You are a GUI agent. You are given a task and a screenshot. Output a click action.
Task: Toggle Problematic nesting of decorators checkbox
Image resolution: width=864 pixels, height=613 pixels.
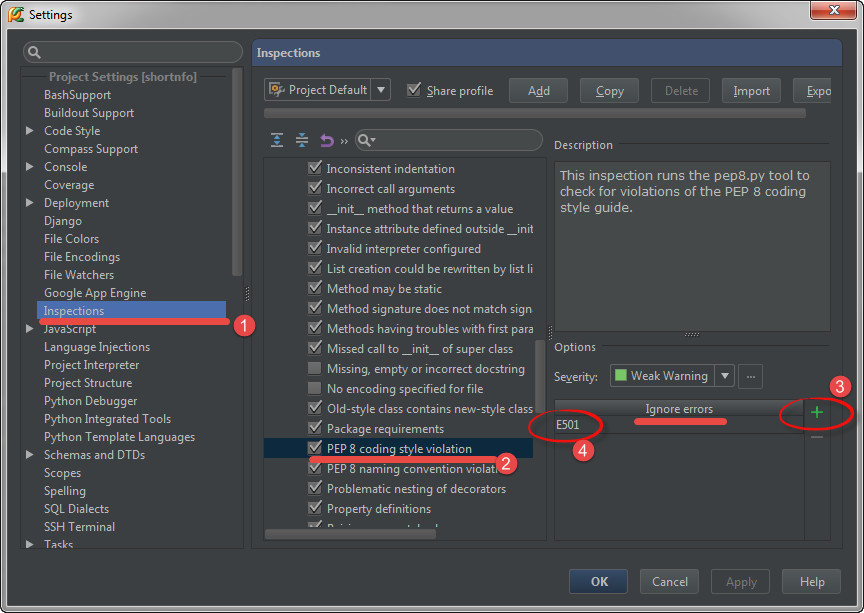(315, 488)
